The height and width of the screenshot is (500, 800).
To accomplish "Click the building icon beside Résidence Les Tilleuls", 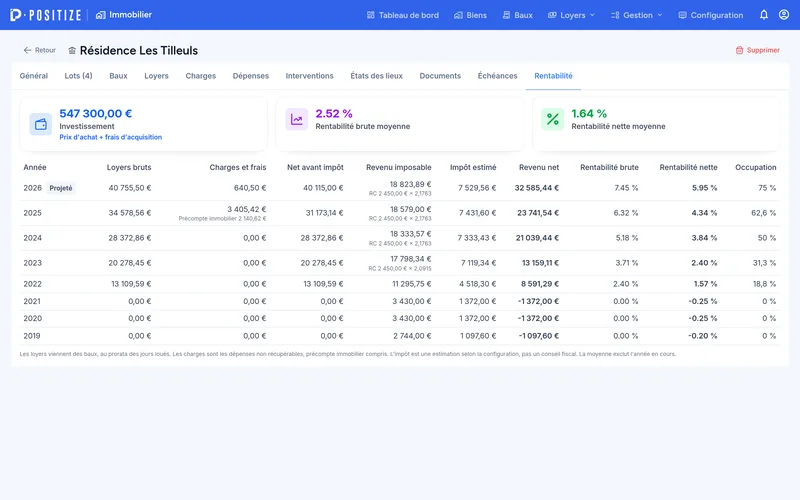I will click(x=72, y=51).
